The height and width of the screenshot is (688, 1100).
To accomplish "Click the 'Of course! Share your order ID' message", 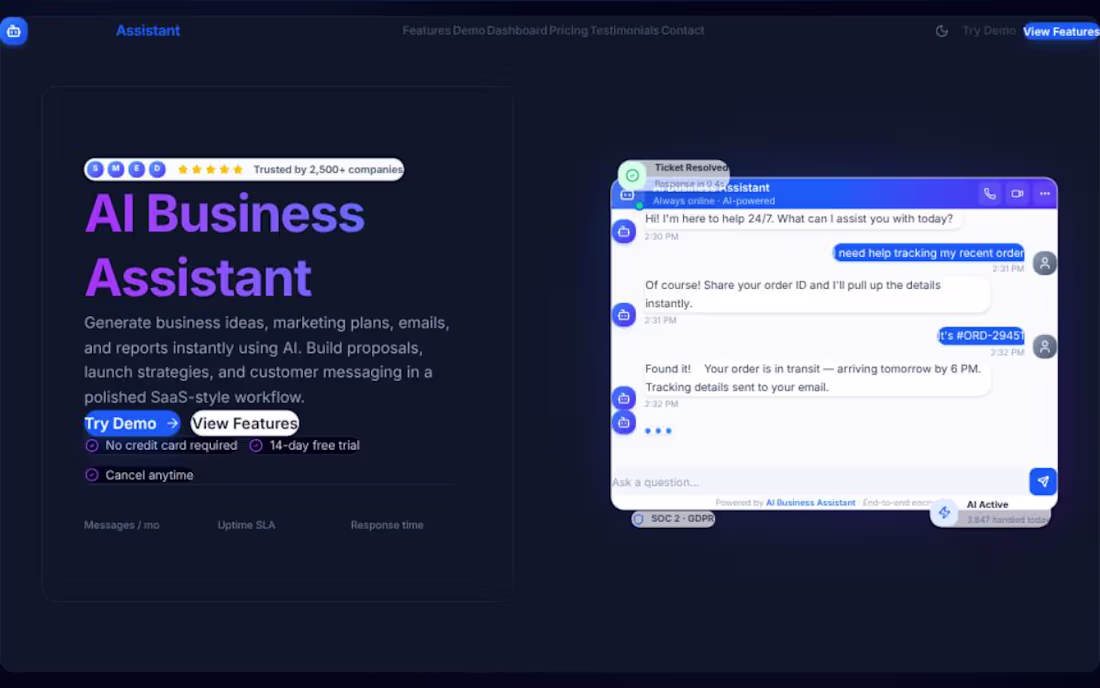I will 817,295.
